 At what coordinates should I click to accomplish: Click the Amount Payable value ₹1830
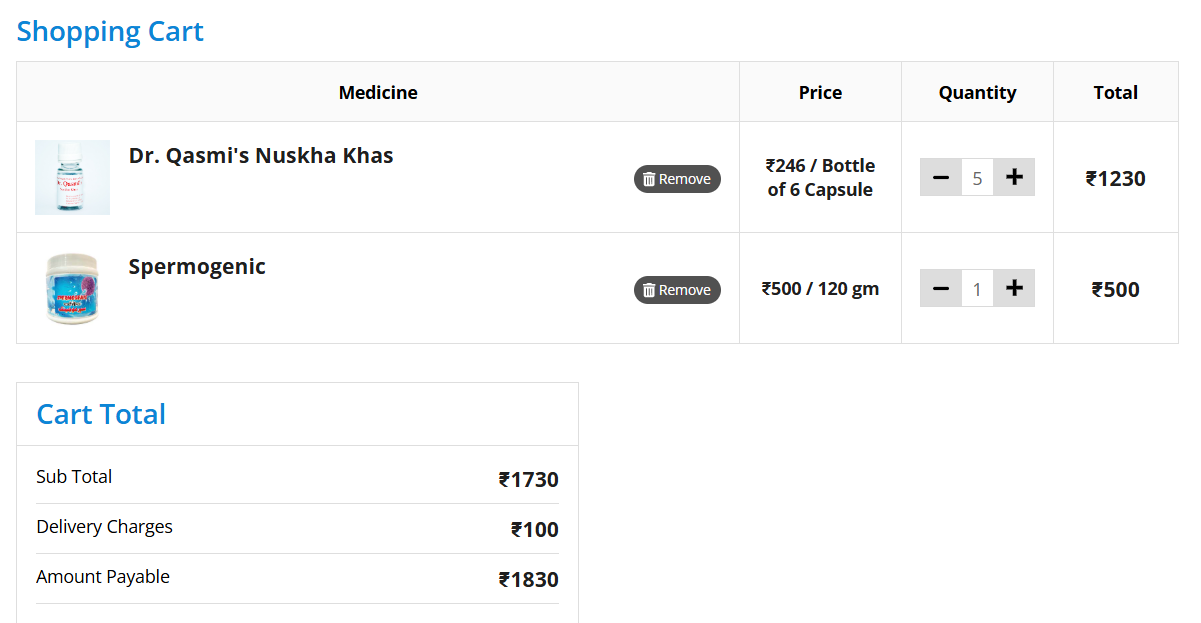coord(529,580)
